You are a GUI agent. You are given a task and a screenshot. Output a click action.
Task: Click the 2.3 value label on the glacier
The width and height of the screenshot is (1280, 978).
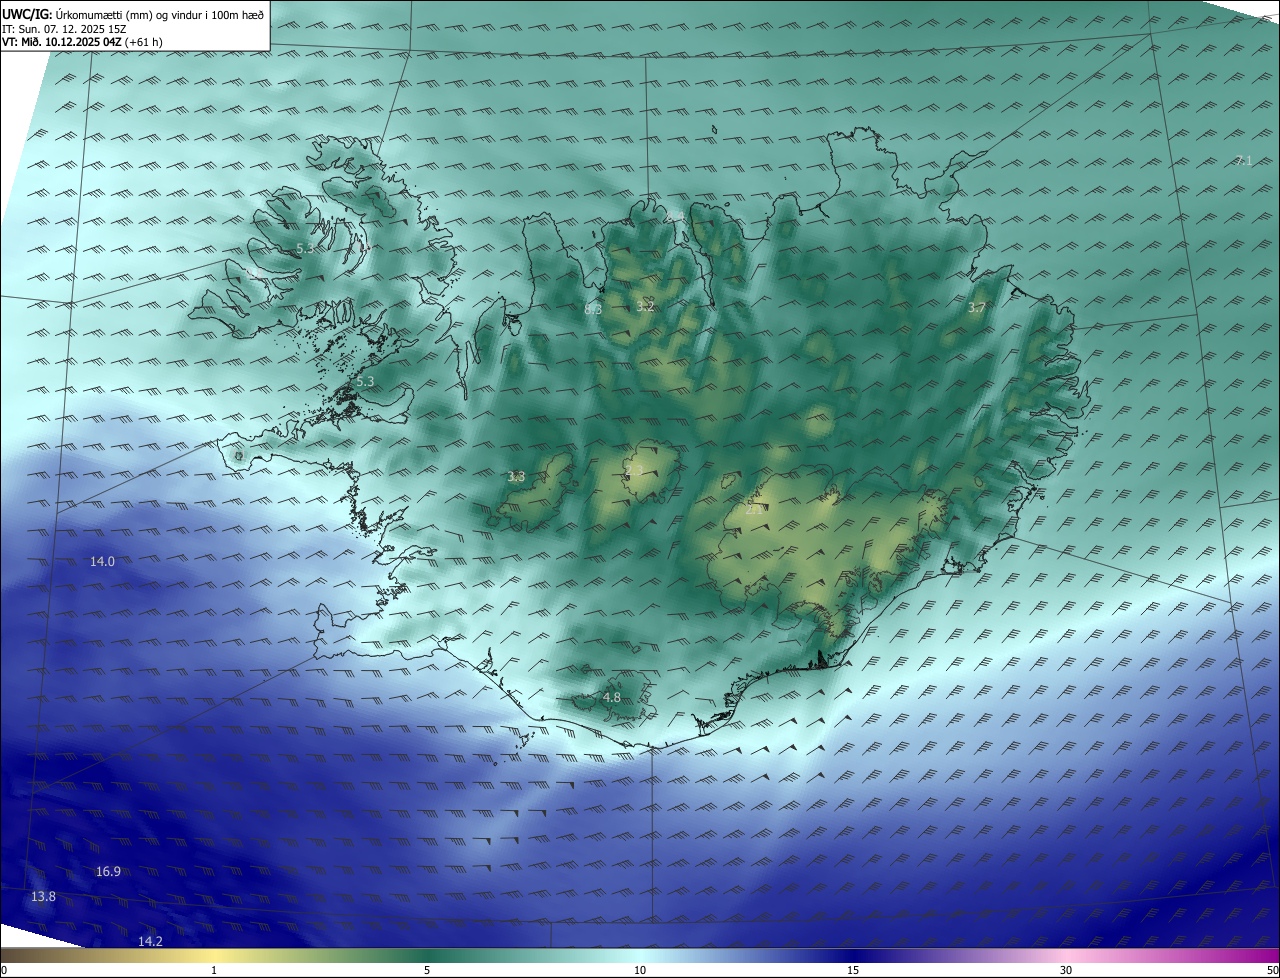(x=634, y=469)
